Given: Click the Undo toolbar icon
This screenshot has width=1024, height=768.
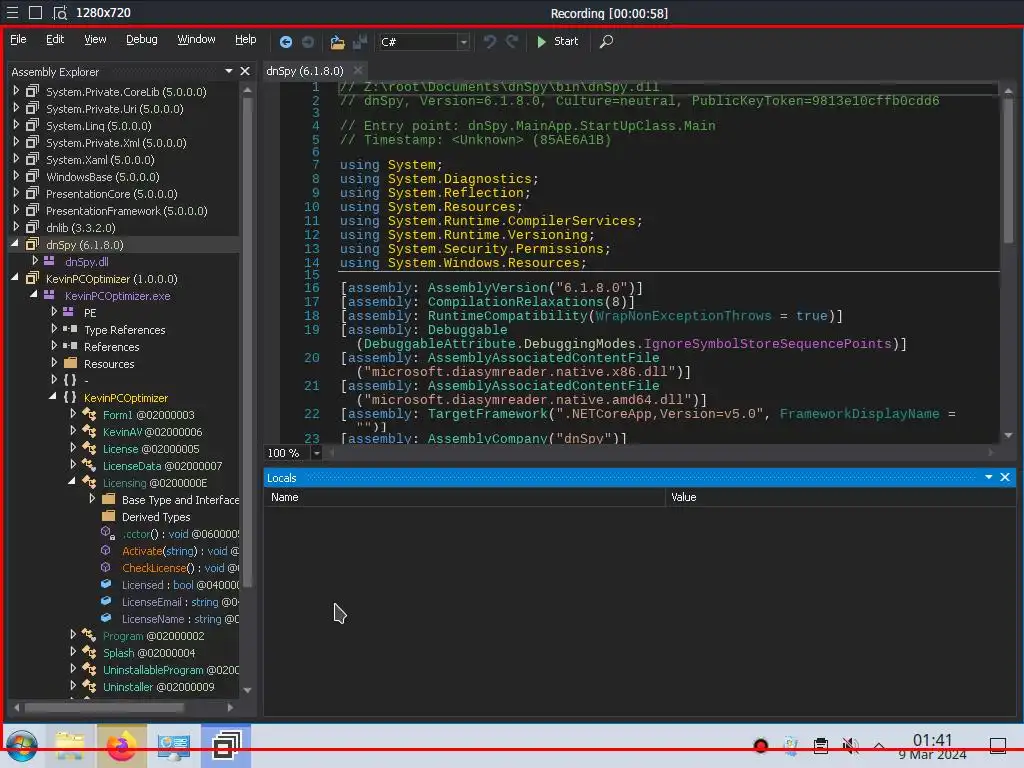Looking at the screenshot, I should pos(490,41).
